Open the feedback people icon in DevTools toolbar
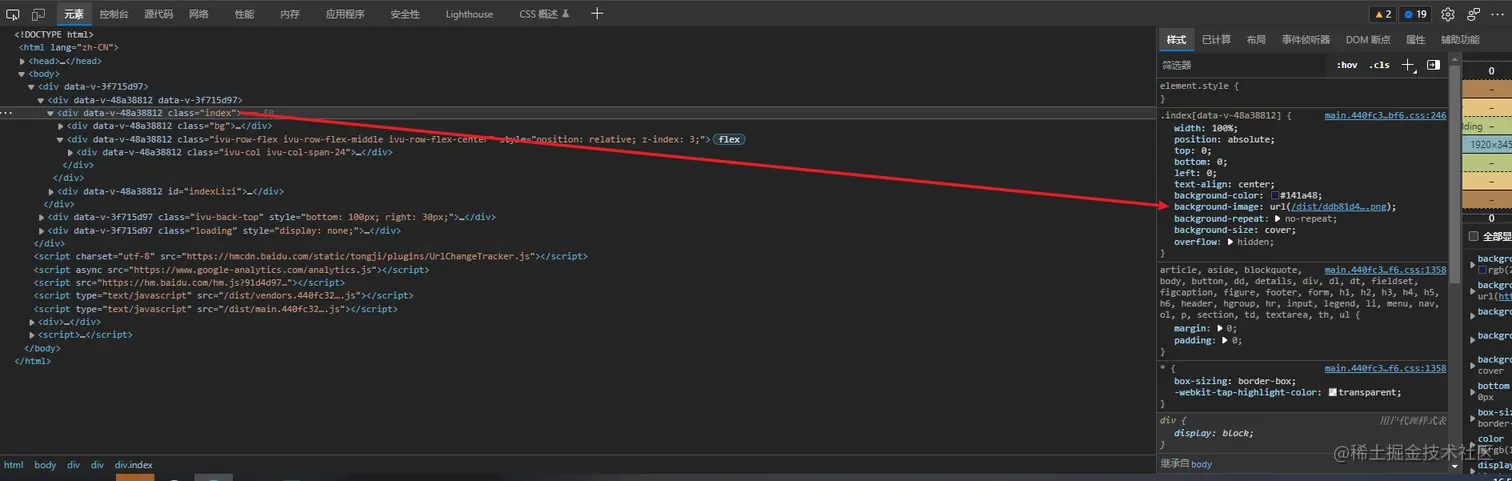The image size is (1512, 481). tap(1474, 14)
